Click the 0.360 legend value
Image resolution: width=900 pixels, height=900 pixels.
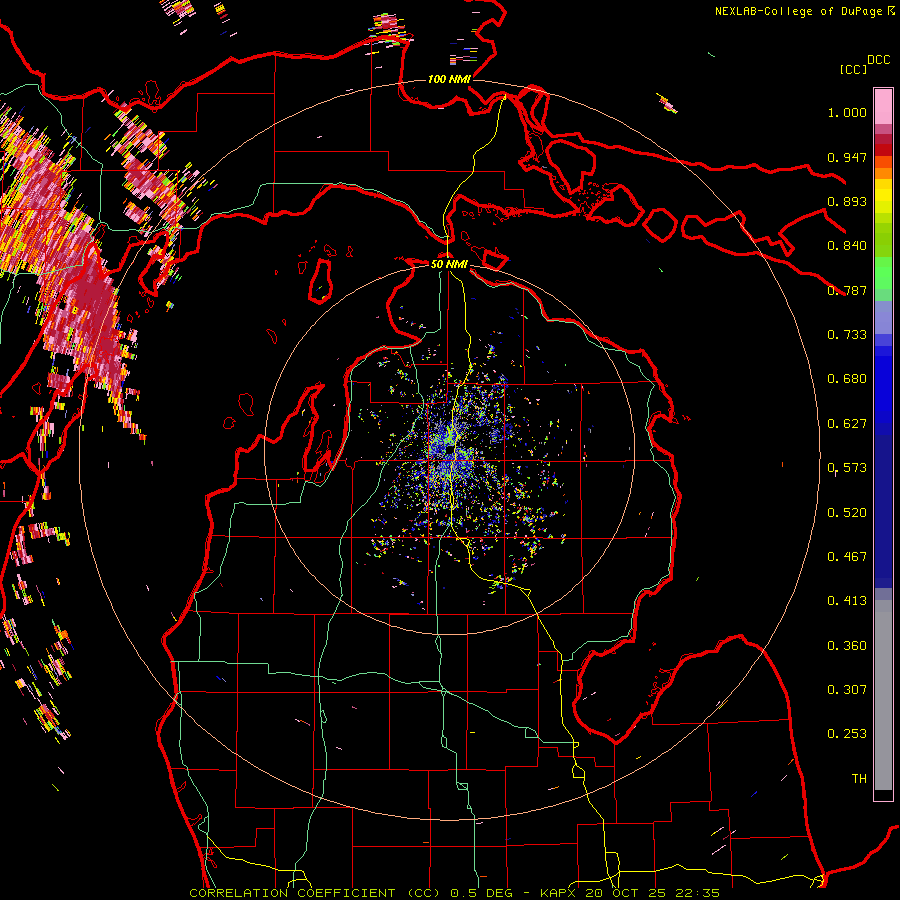click(x=847, y=646)
